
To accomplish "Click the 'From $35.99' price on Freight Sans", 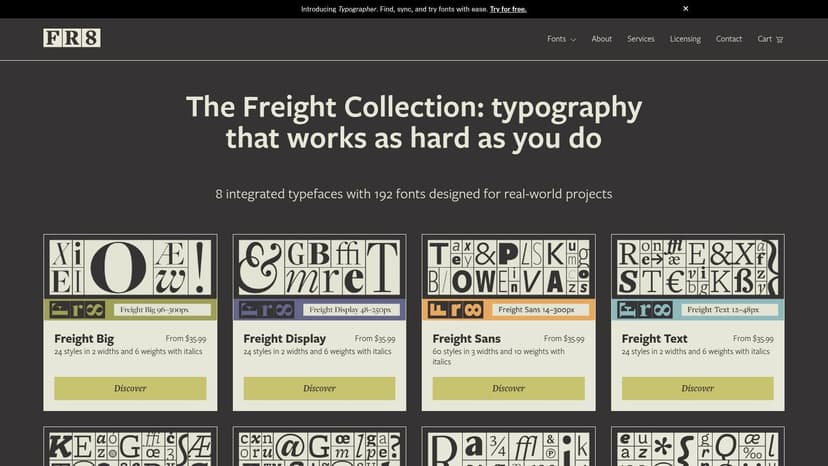I will (564, 339).
